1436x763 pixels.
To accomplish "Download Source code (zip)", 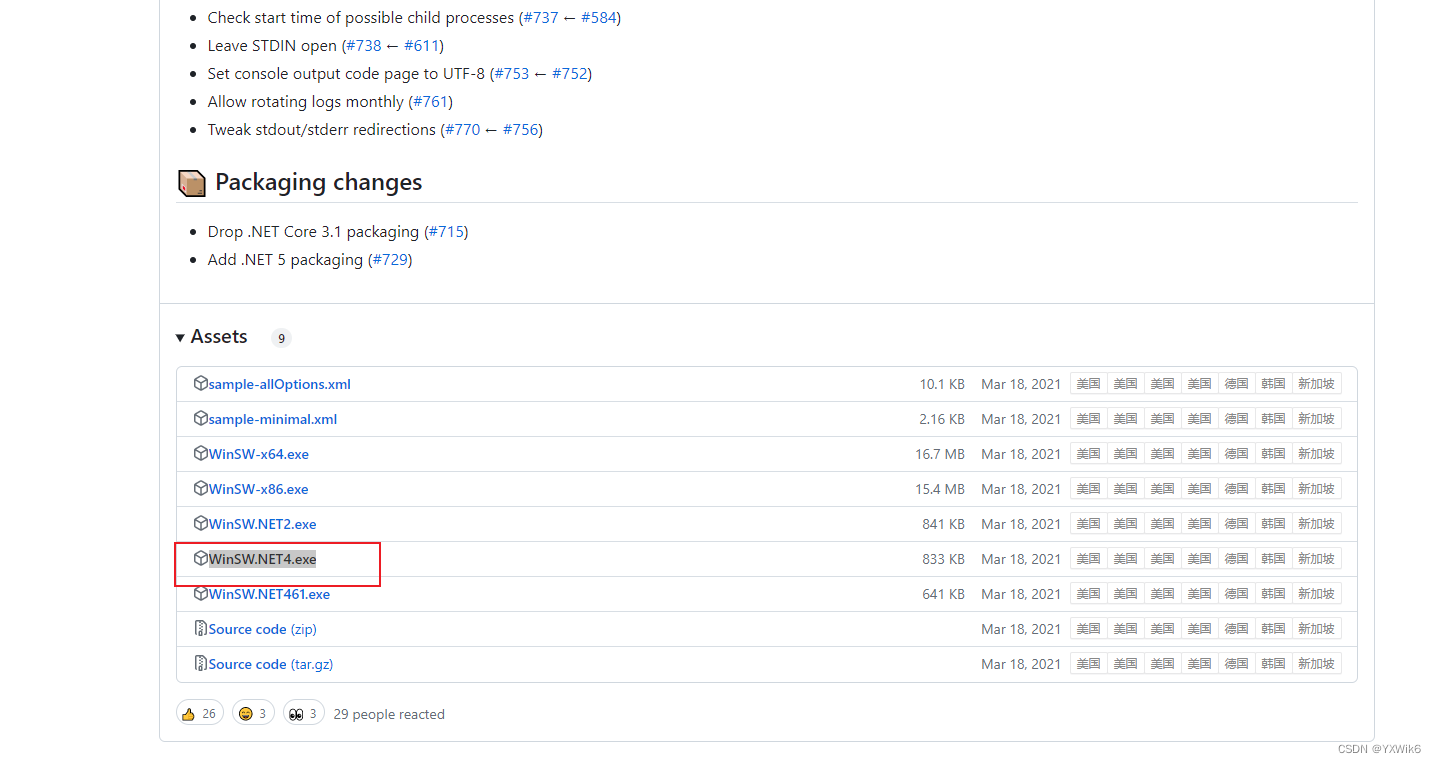I will (x=263, y=629).
